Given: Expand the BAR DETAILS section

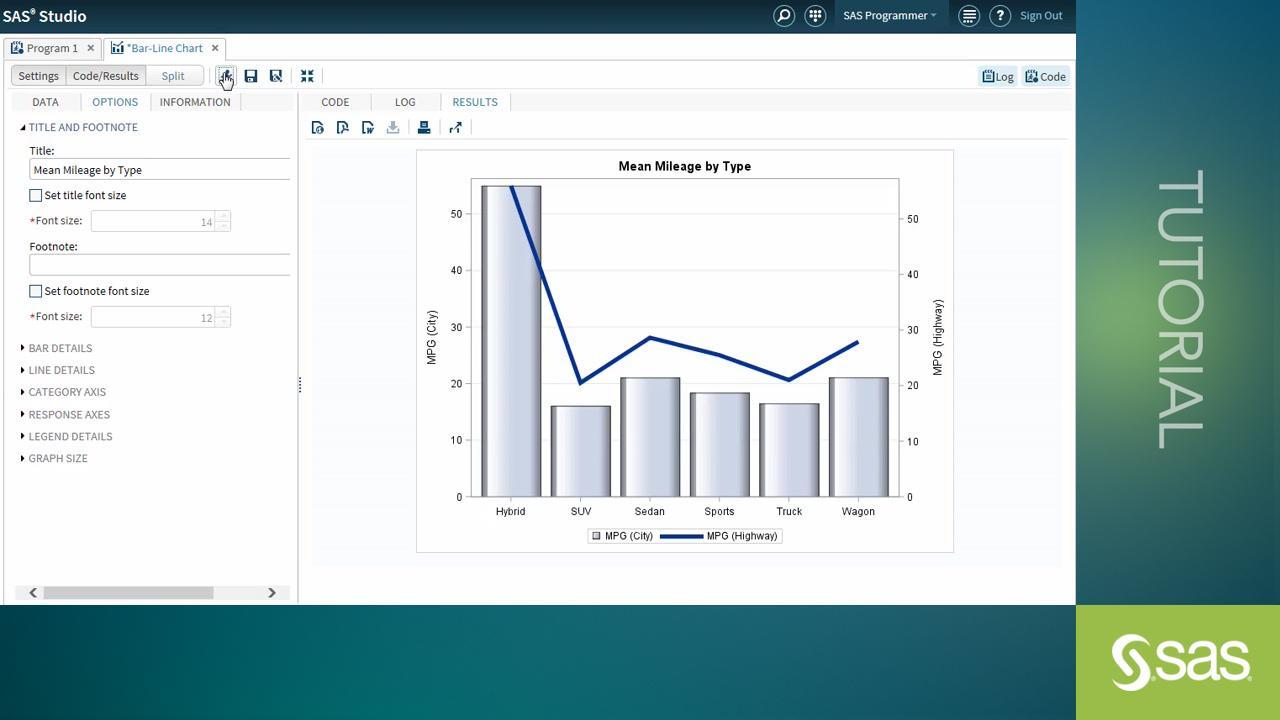Looking at the screenshot, I should pyautogui.click(x=60, y=348).
